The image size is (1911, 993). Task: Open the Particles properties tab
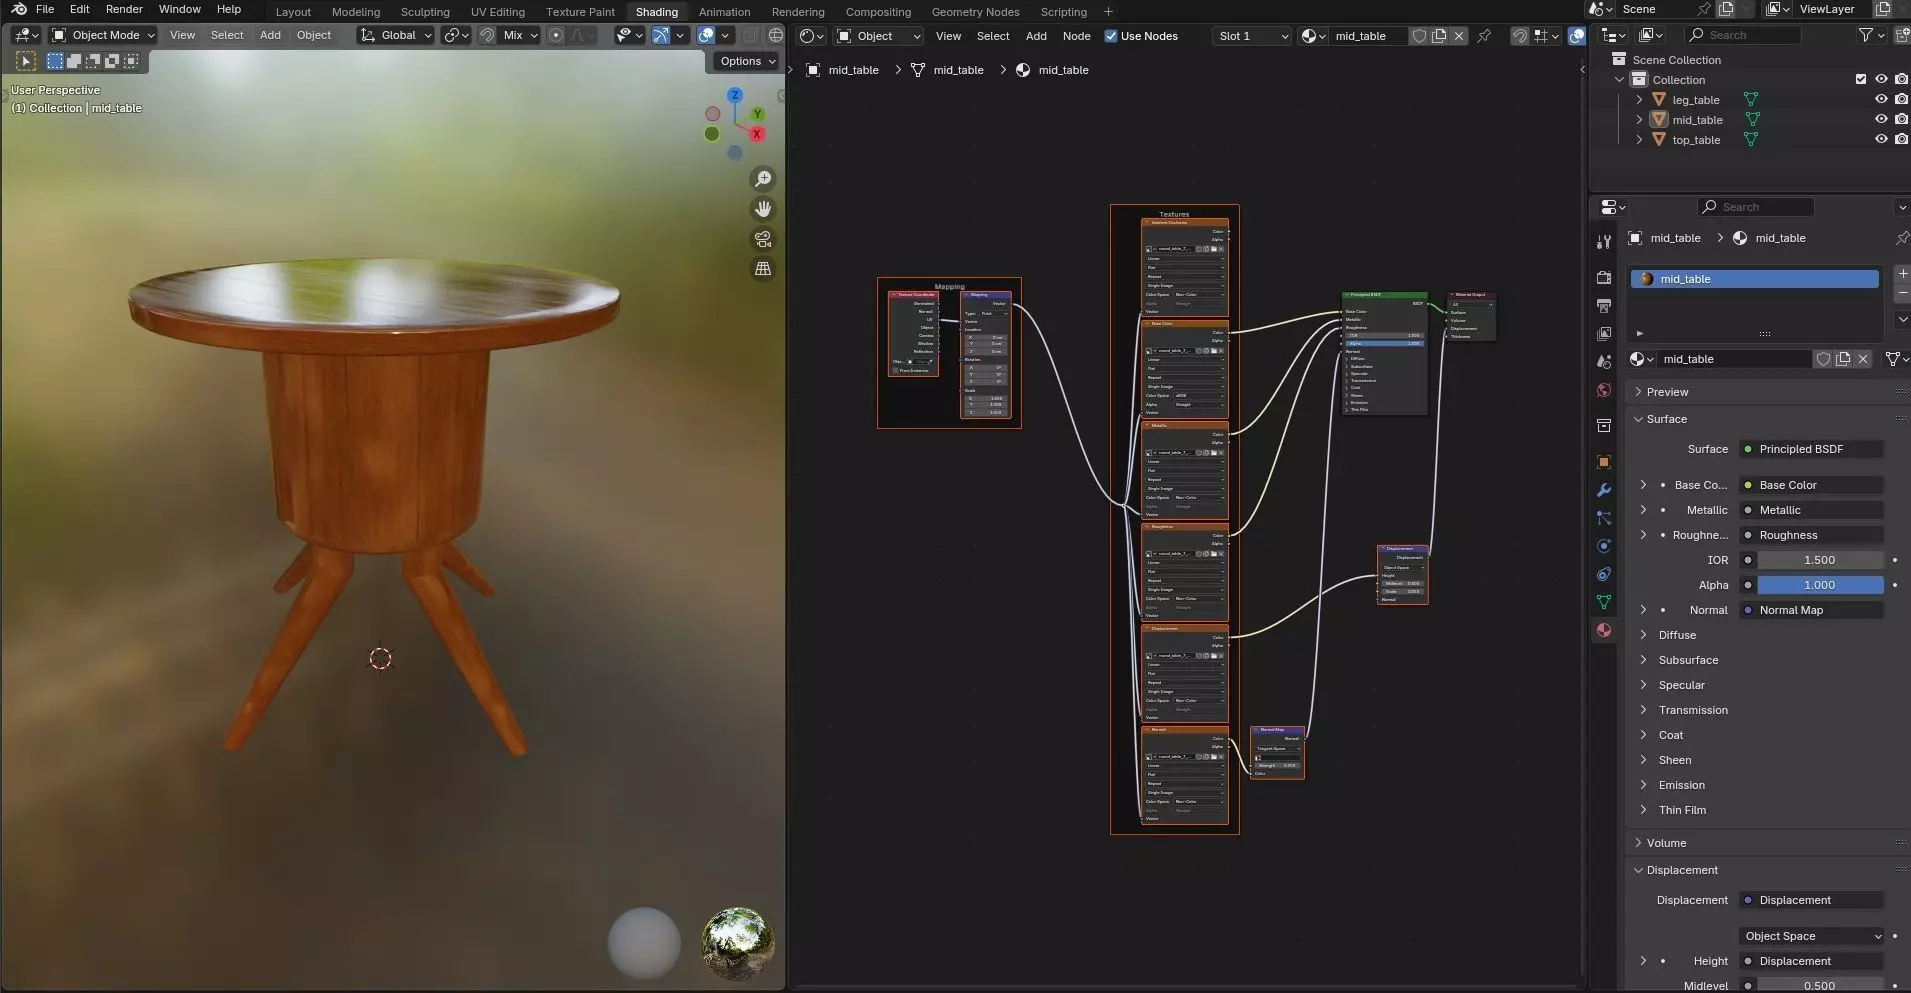[1604, 518]
